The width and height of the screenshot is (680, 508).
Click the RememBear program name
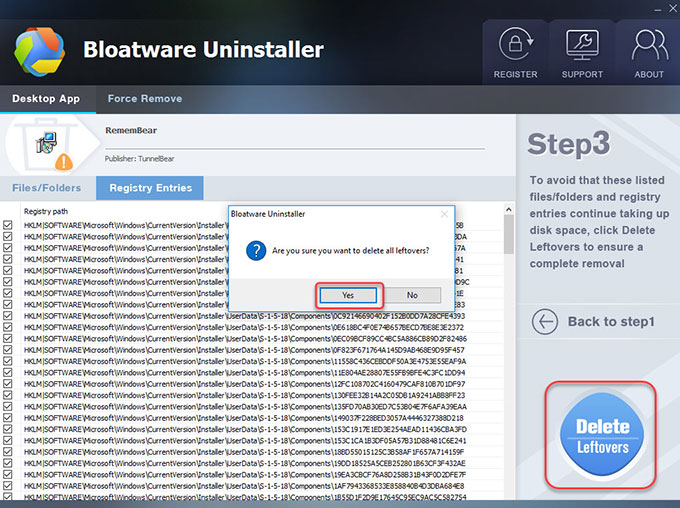pyautogui.click(x=131, y=130)
